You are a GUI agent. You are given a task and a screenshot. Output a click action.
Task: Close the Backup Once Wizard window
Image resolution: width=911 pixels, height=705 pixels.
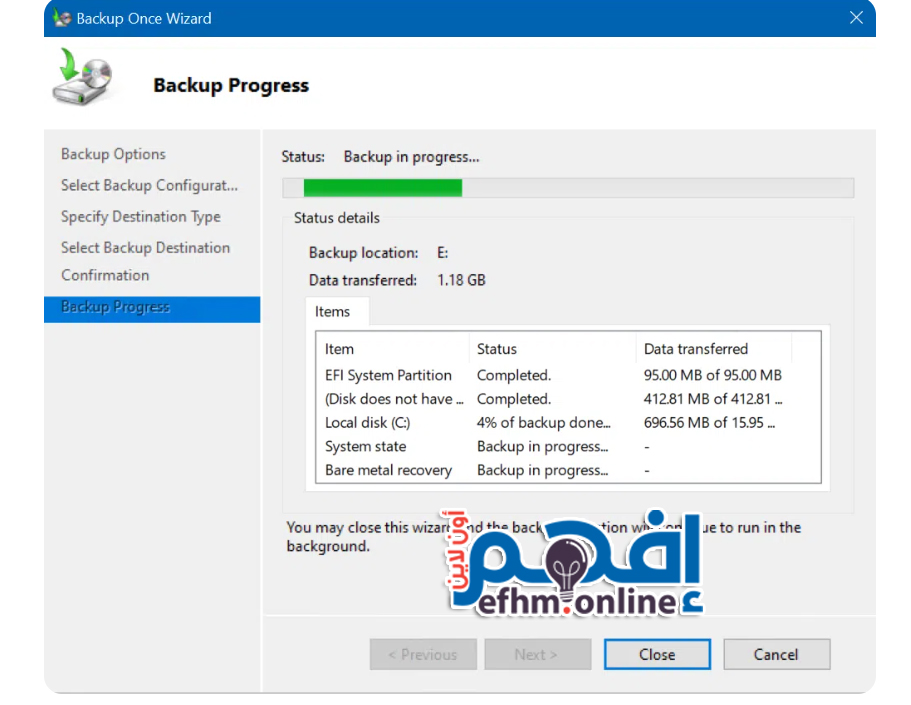[855, 18]
